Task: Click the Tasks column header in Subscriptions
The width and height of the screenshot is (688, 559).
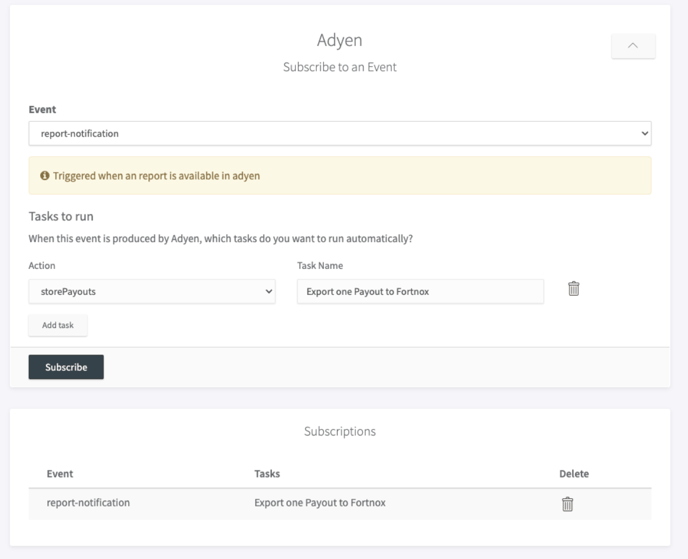Action: click(267, 474)
